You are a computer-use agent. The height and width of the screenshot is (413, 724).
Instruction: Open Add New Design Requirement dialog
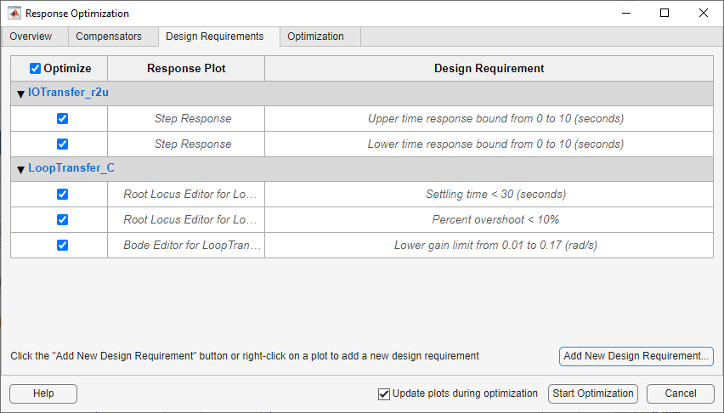(636, 356)
